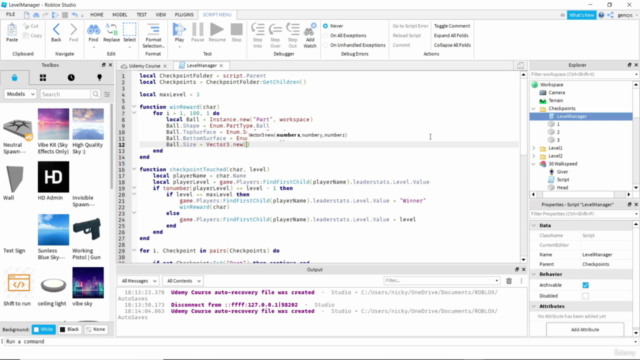Open Toolbox filter settings icon

click(107, 94)
